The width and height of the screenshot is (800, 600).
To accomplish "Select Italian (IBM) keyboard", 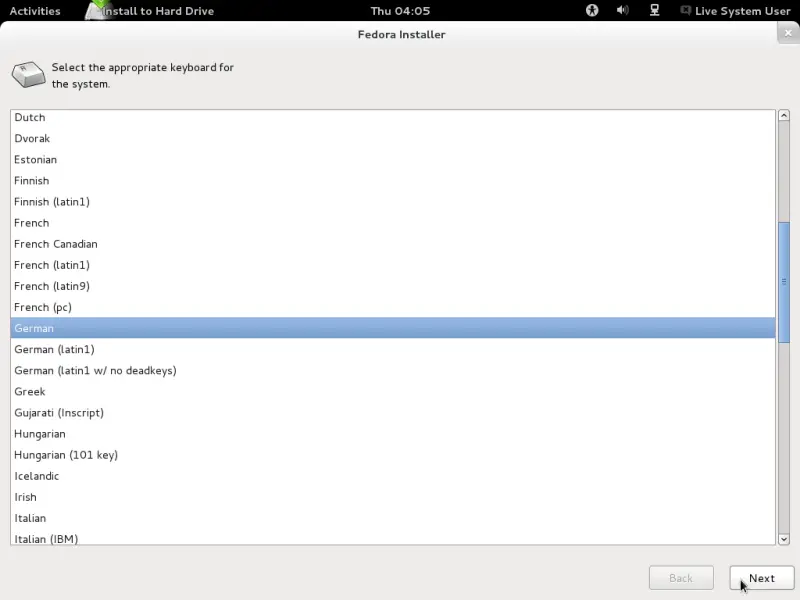I will point(393,537).
